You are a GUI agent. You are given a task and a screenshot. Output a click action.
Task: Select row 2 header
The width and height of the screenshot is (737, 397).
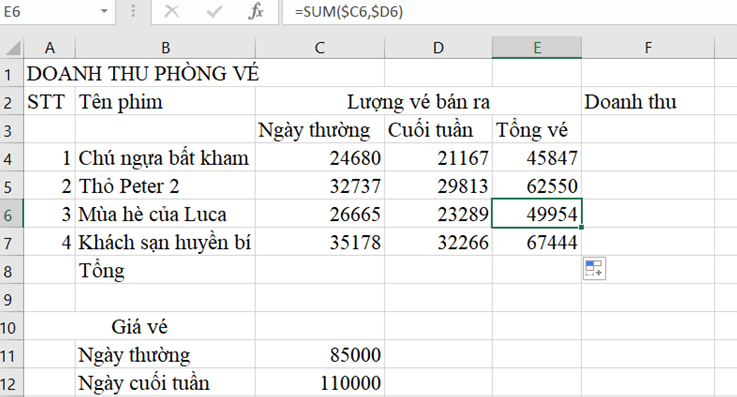point(11,101)
